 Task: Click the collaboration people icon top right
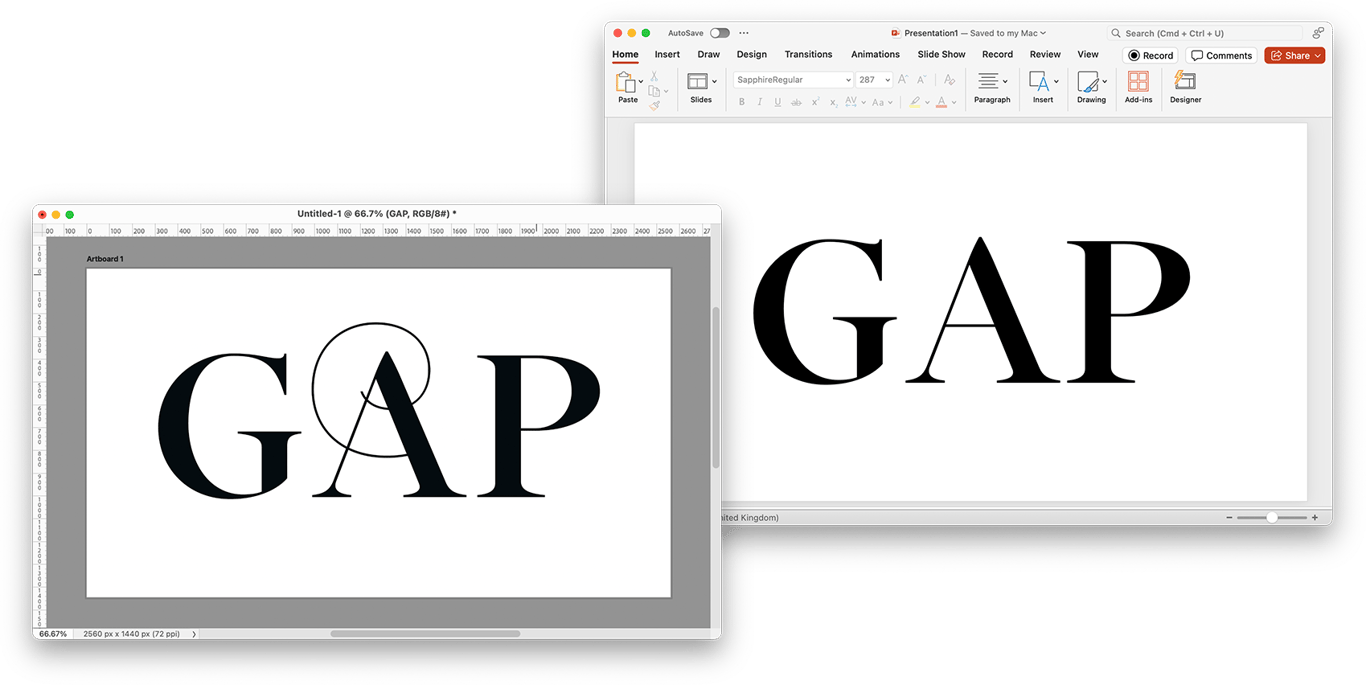(1318, 33)
